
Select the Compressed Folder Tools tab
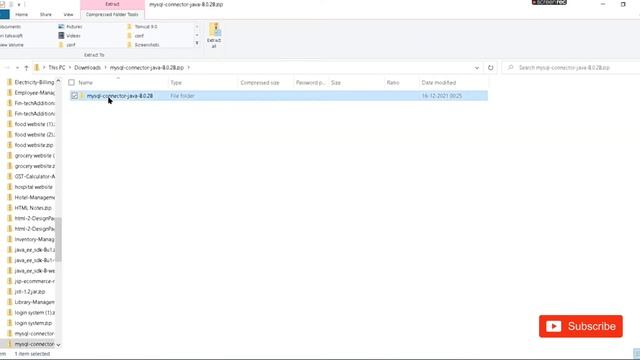pos(112,14)
